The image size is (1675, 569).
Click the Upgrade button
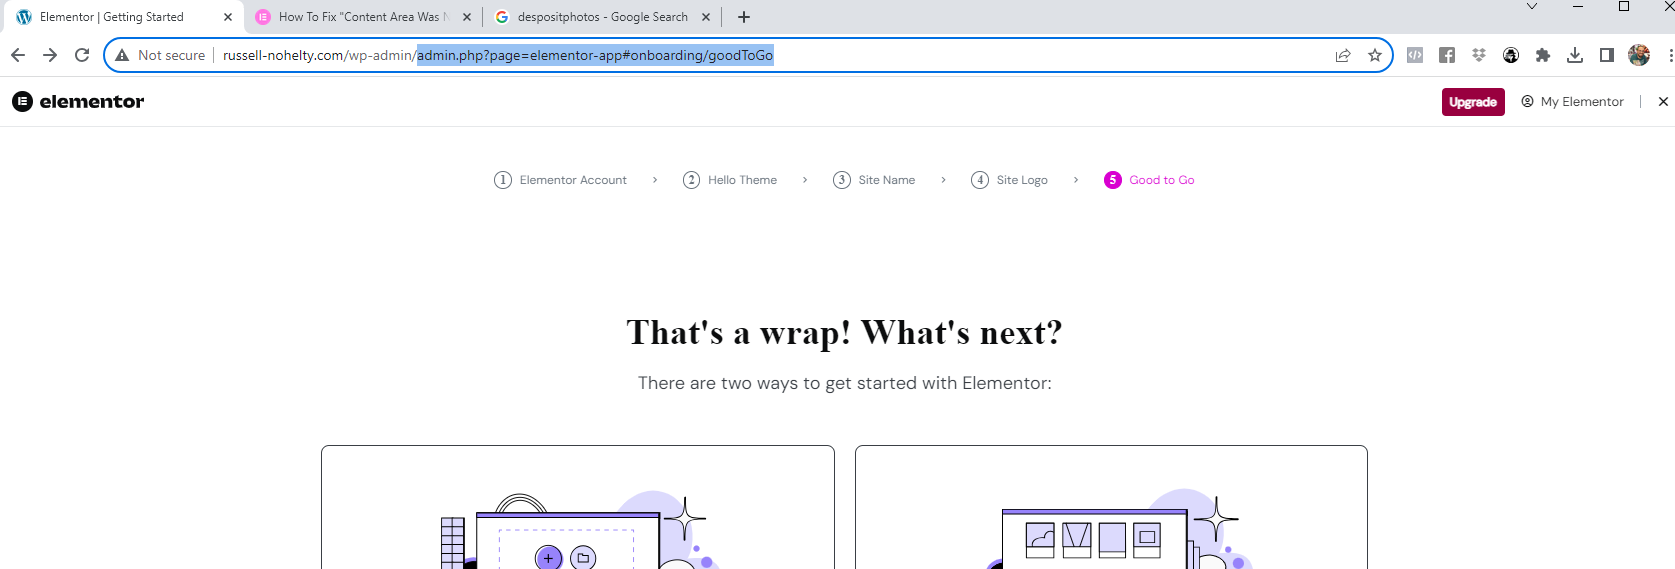pyautogui.click(x=1473, y=102)
